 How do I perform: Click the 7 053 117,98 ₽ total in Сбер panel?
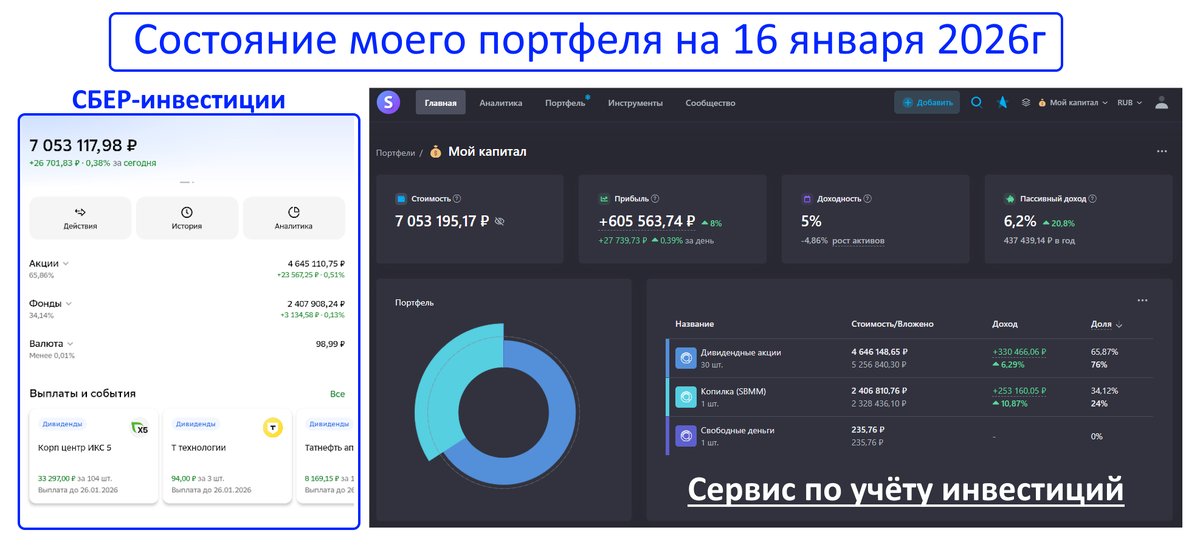point(83,145)
